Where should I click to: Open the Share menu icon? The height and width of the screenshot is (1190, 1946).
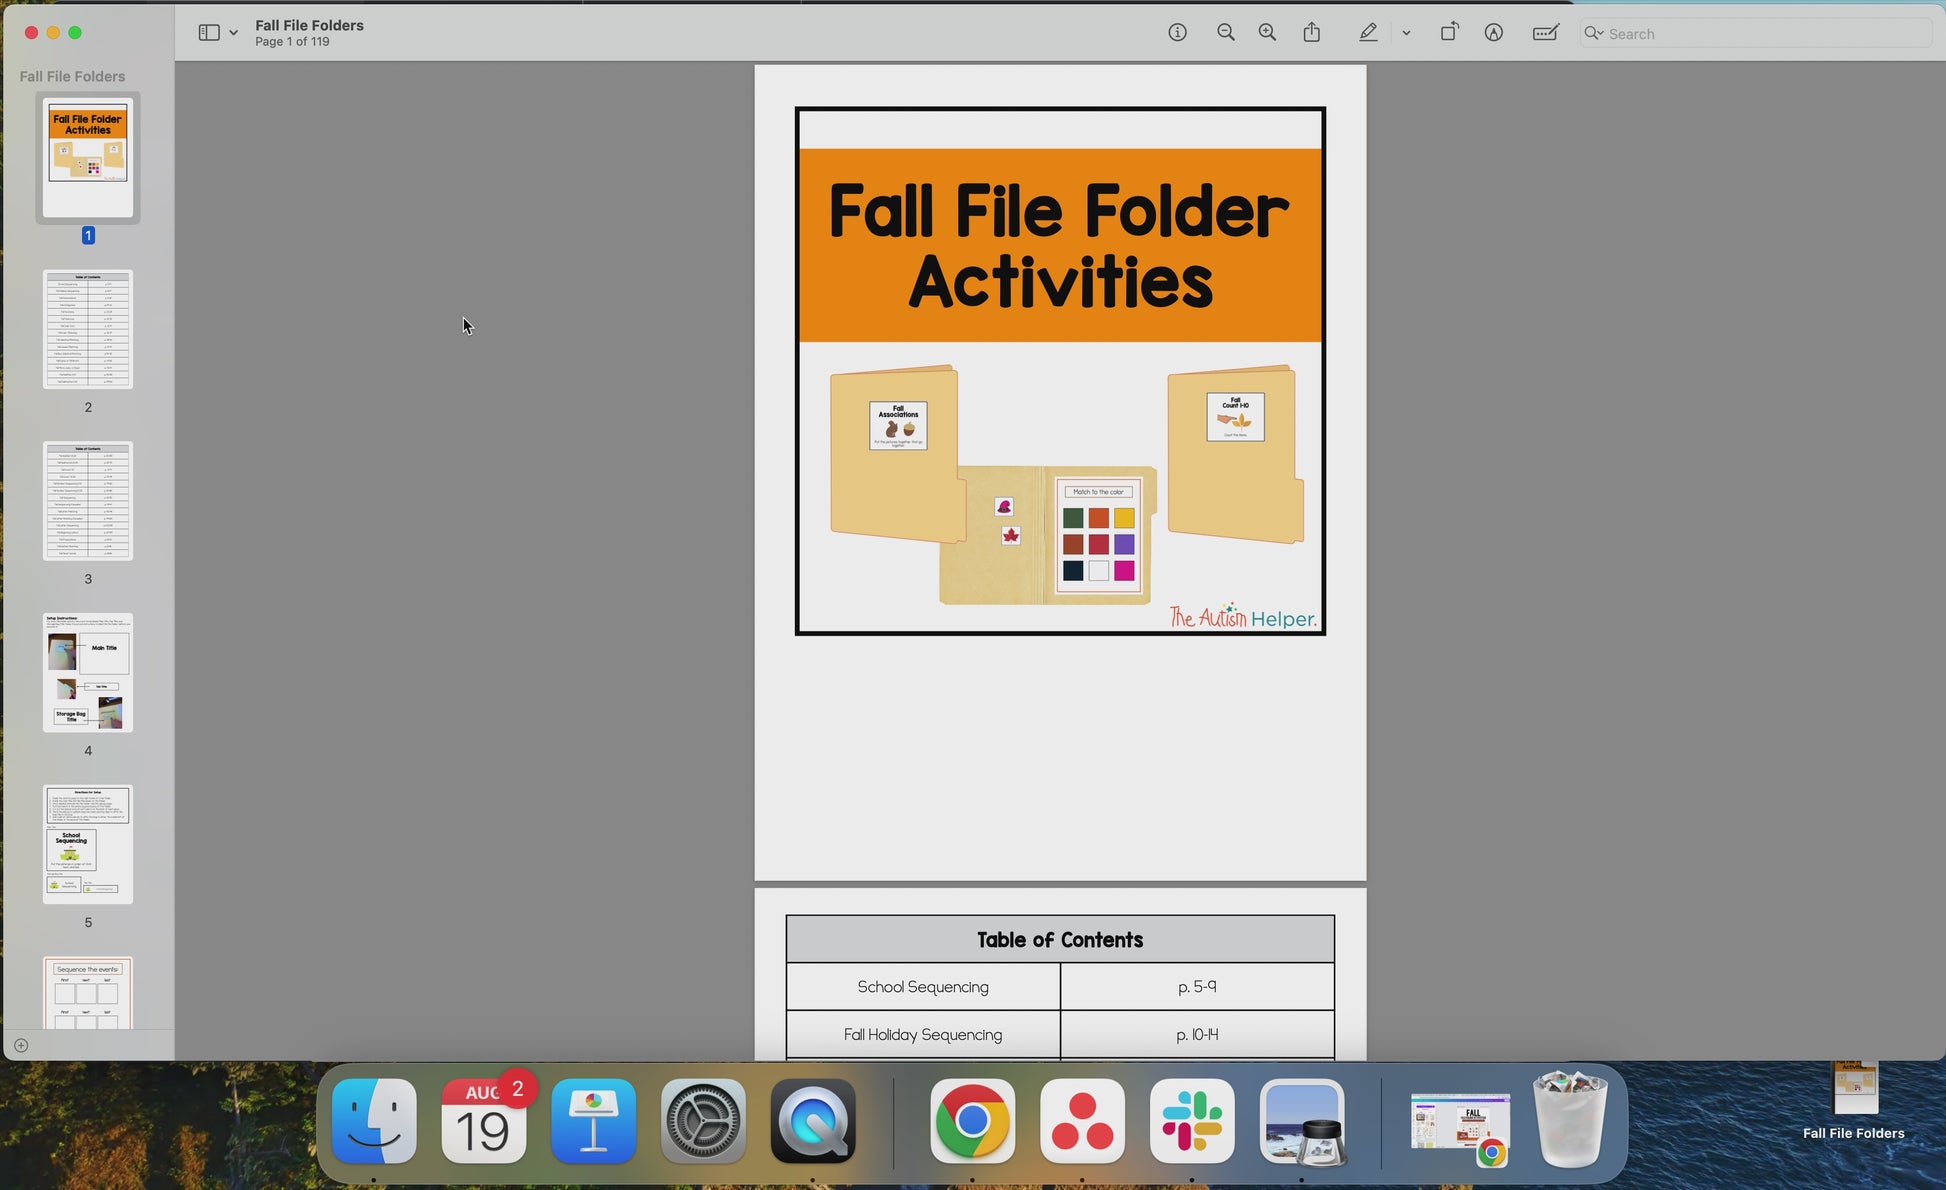(1312, 33)
